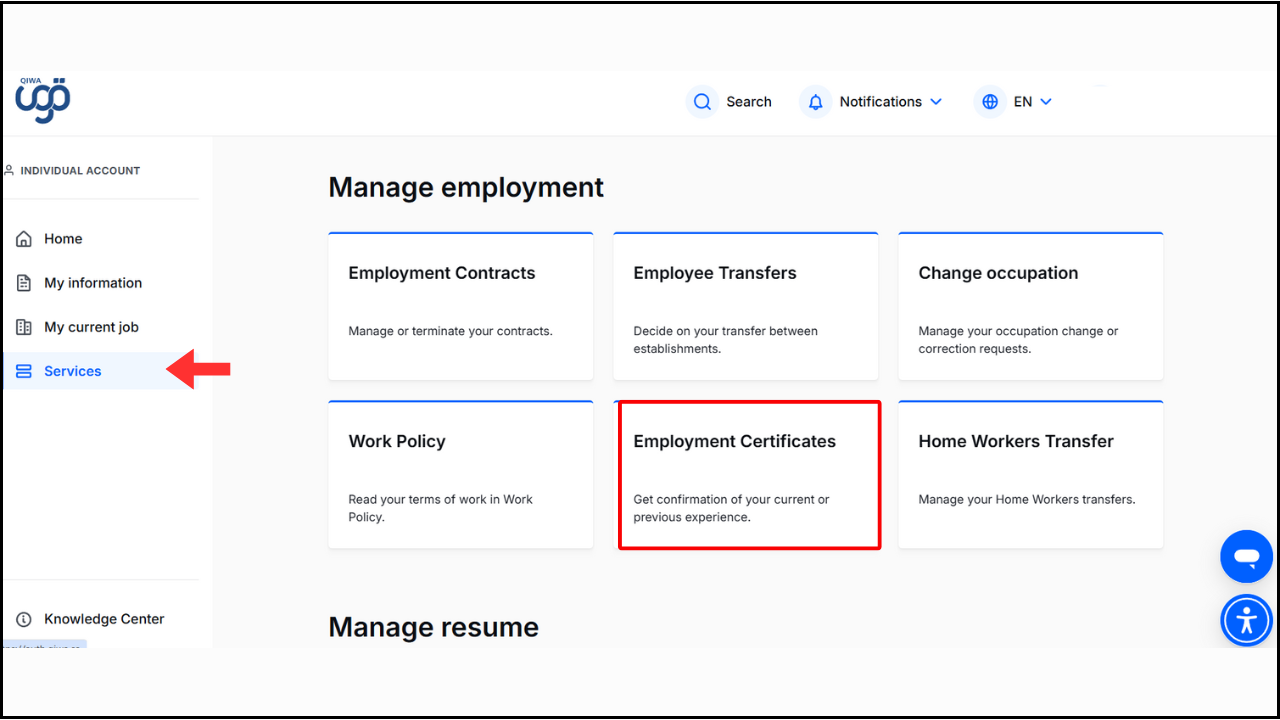Click 'Manage your Home Workers transfers.' text
1280x720 pixels.
(x=1027, y=499)
